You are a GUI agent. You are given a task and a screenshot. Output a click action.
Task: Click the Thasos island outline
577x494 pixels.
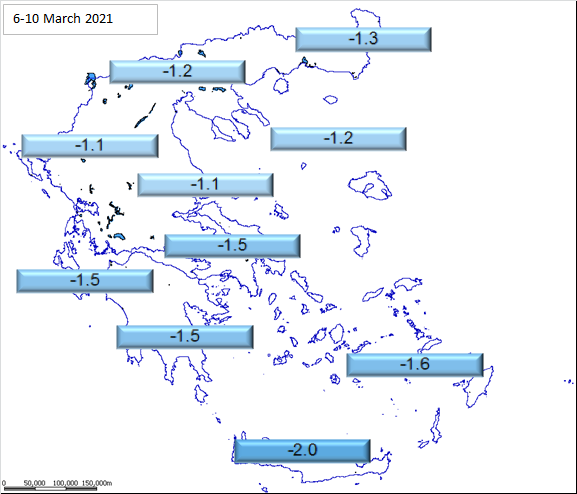pyautogui.click(x=281, y=86)
